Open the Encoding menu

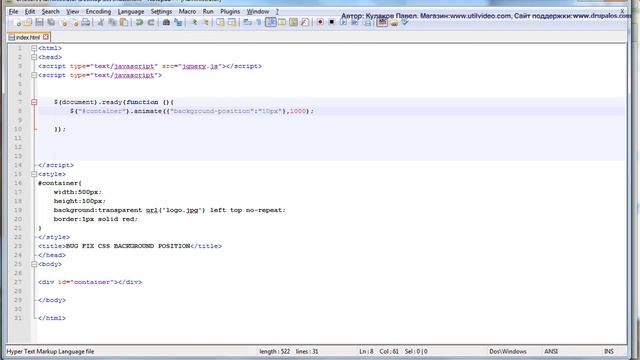pos(98,11)
